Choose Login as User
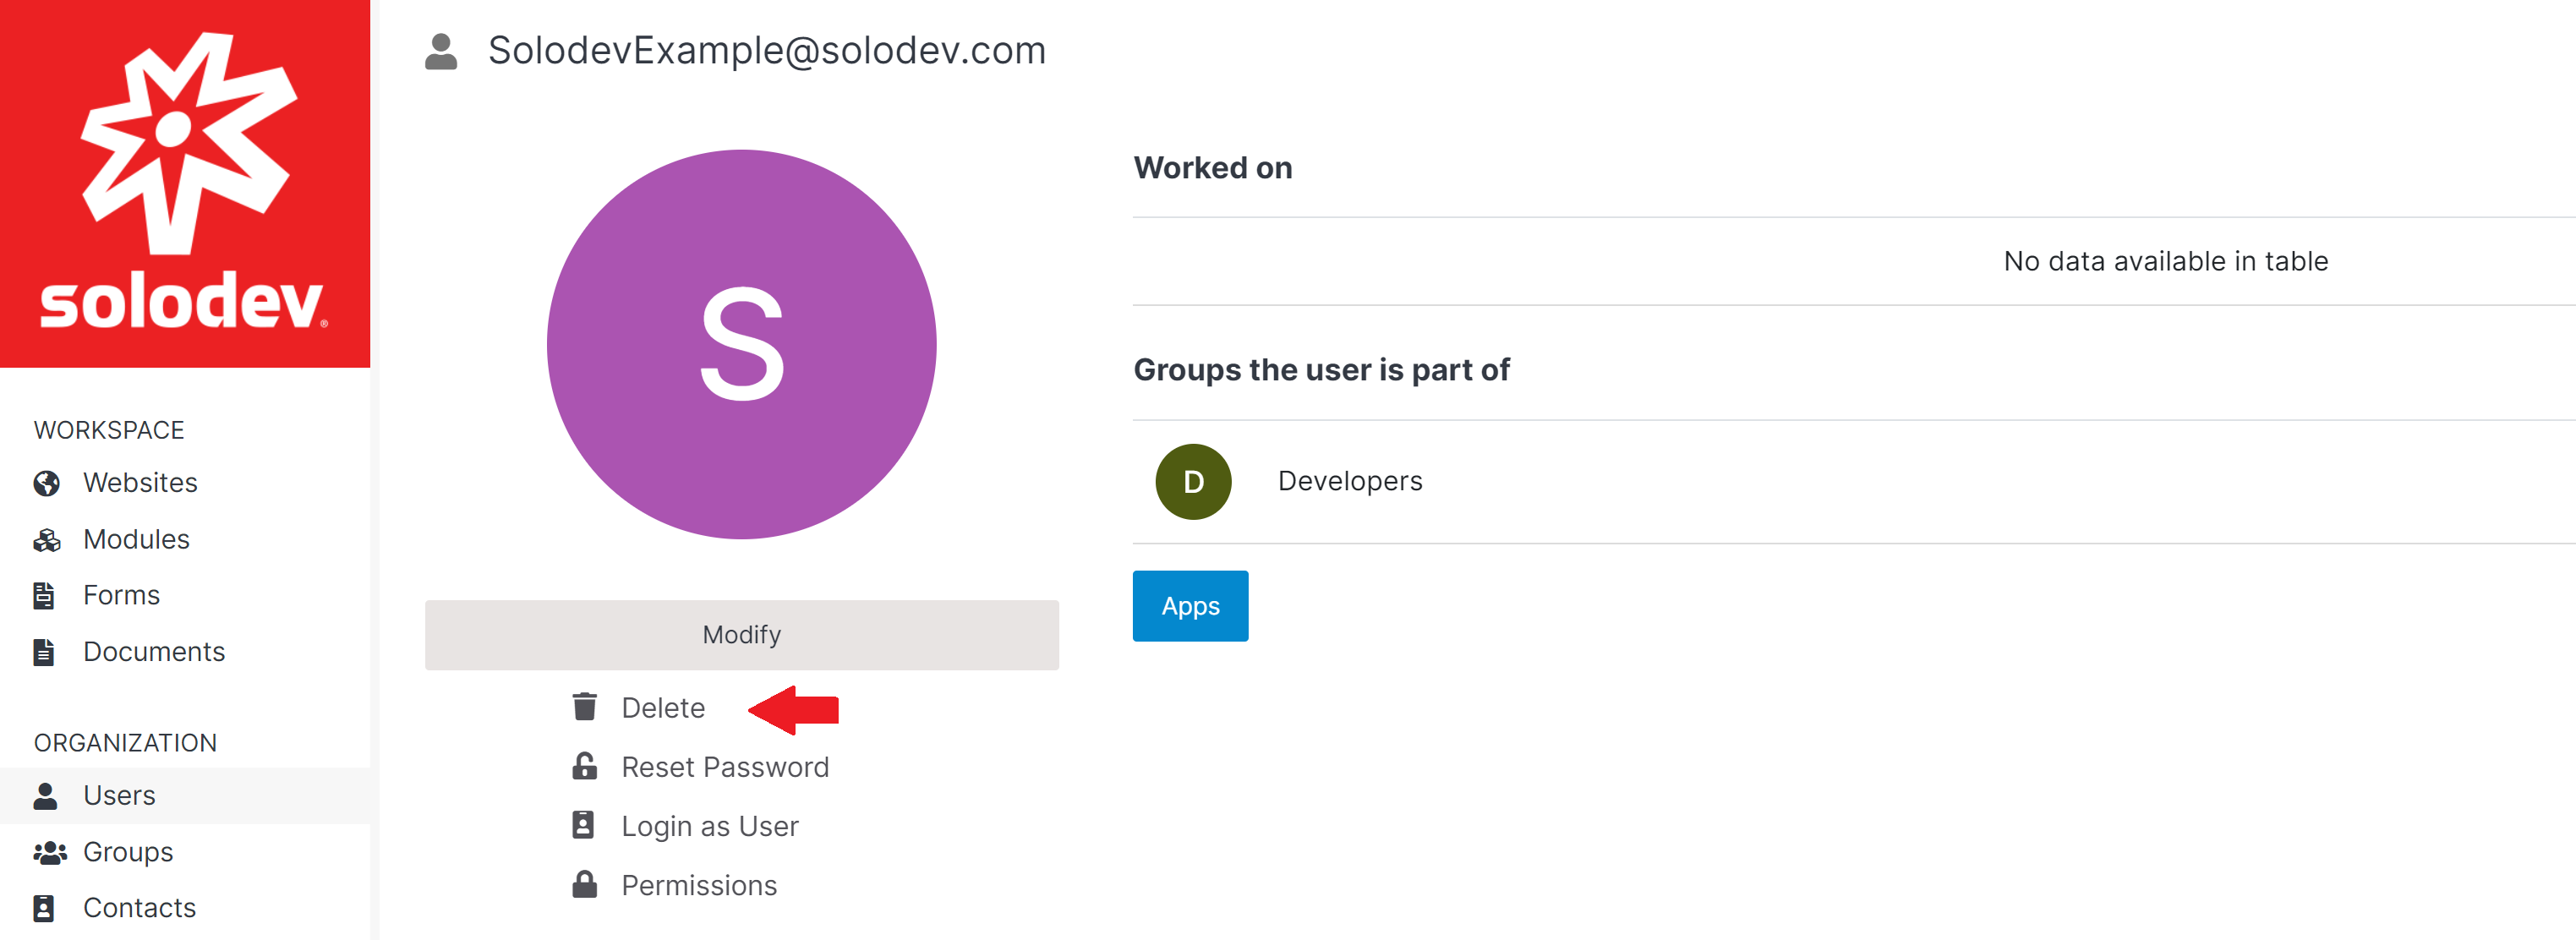The image size is (2576, 940). point(710,826)
